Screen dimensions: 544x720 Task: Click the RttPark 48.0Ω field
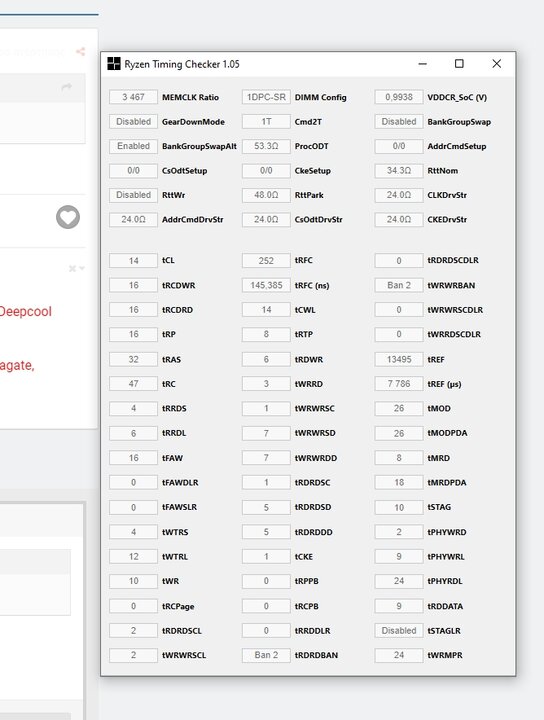tap(266, 195)
